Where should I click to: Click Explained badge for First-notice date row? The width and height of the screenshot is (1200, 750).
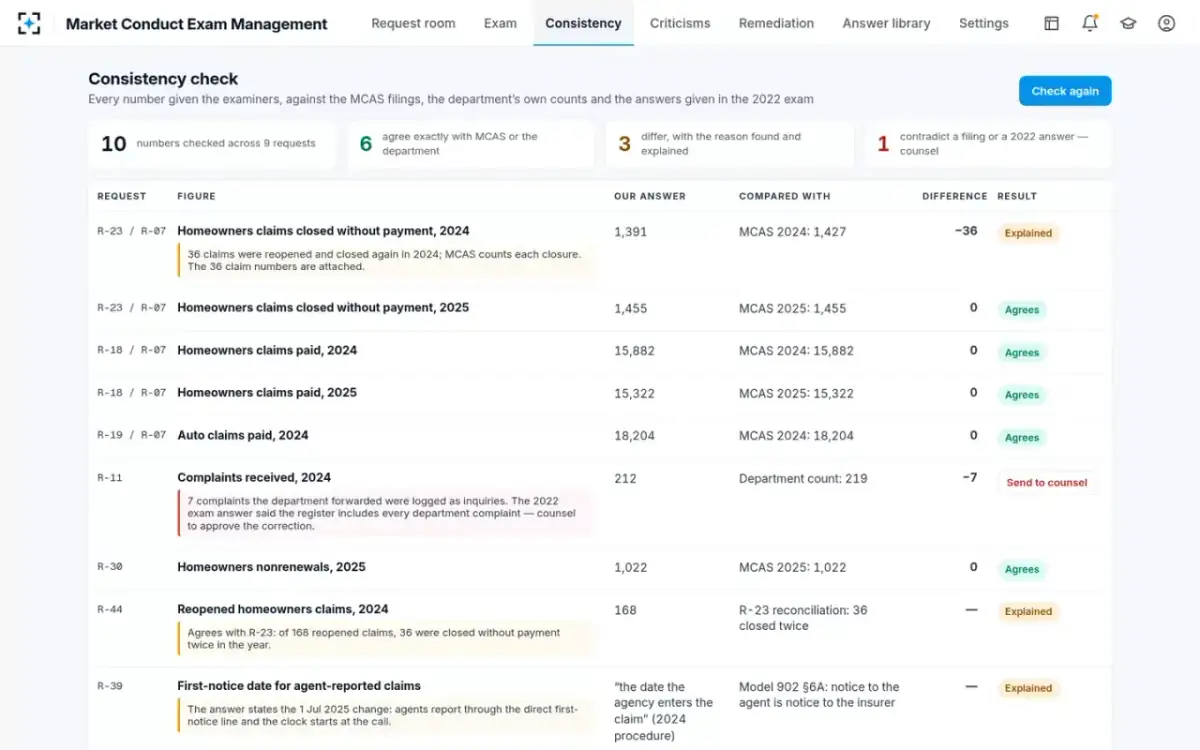tap(1028, 688)
